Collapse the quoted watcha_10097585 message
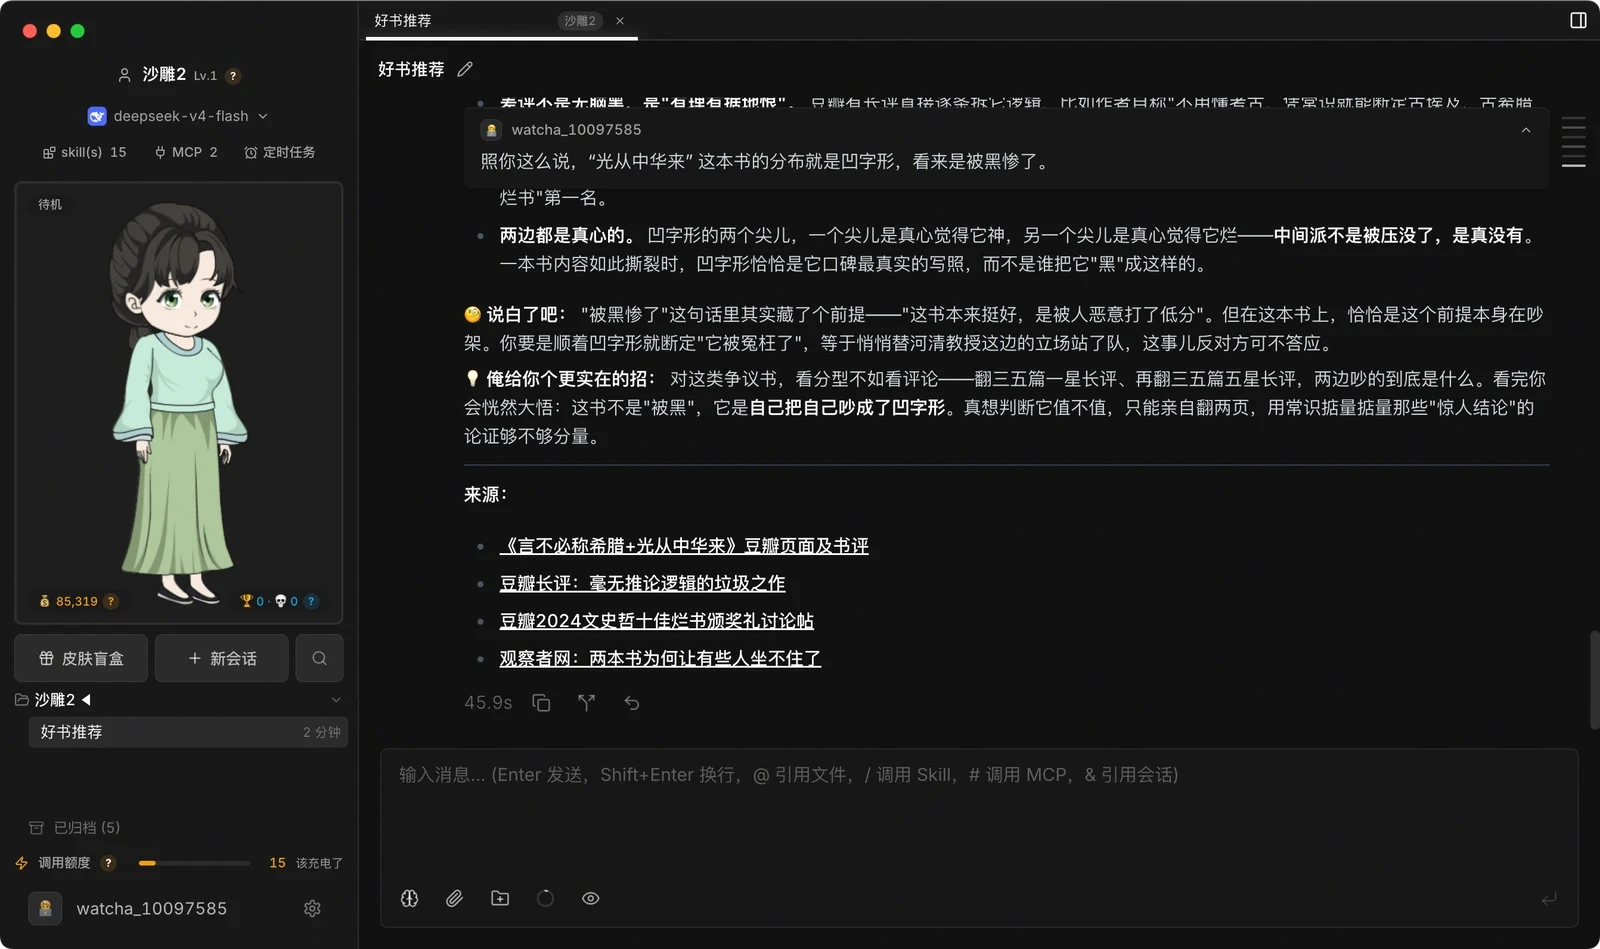The width and height of the screenshot is (1600, 949). click(x=1526, y=130)
